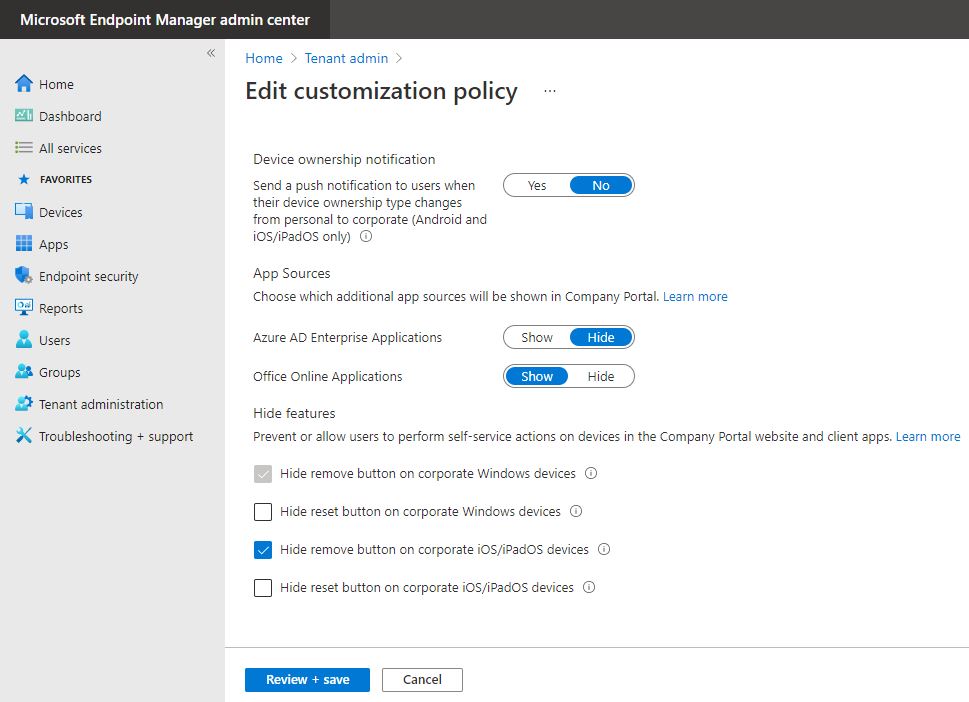
Task: Uncheck Hide remove button on iOS/iPadOS devices
Action: click(263, 550)
